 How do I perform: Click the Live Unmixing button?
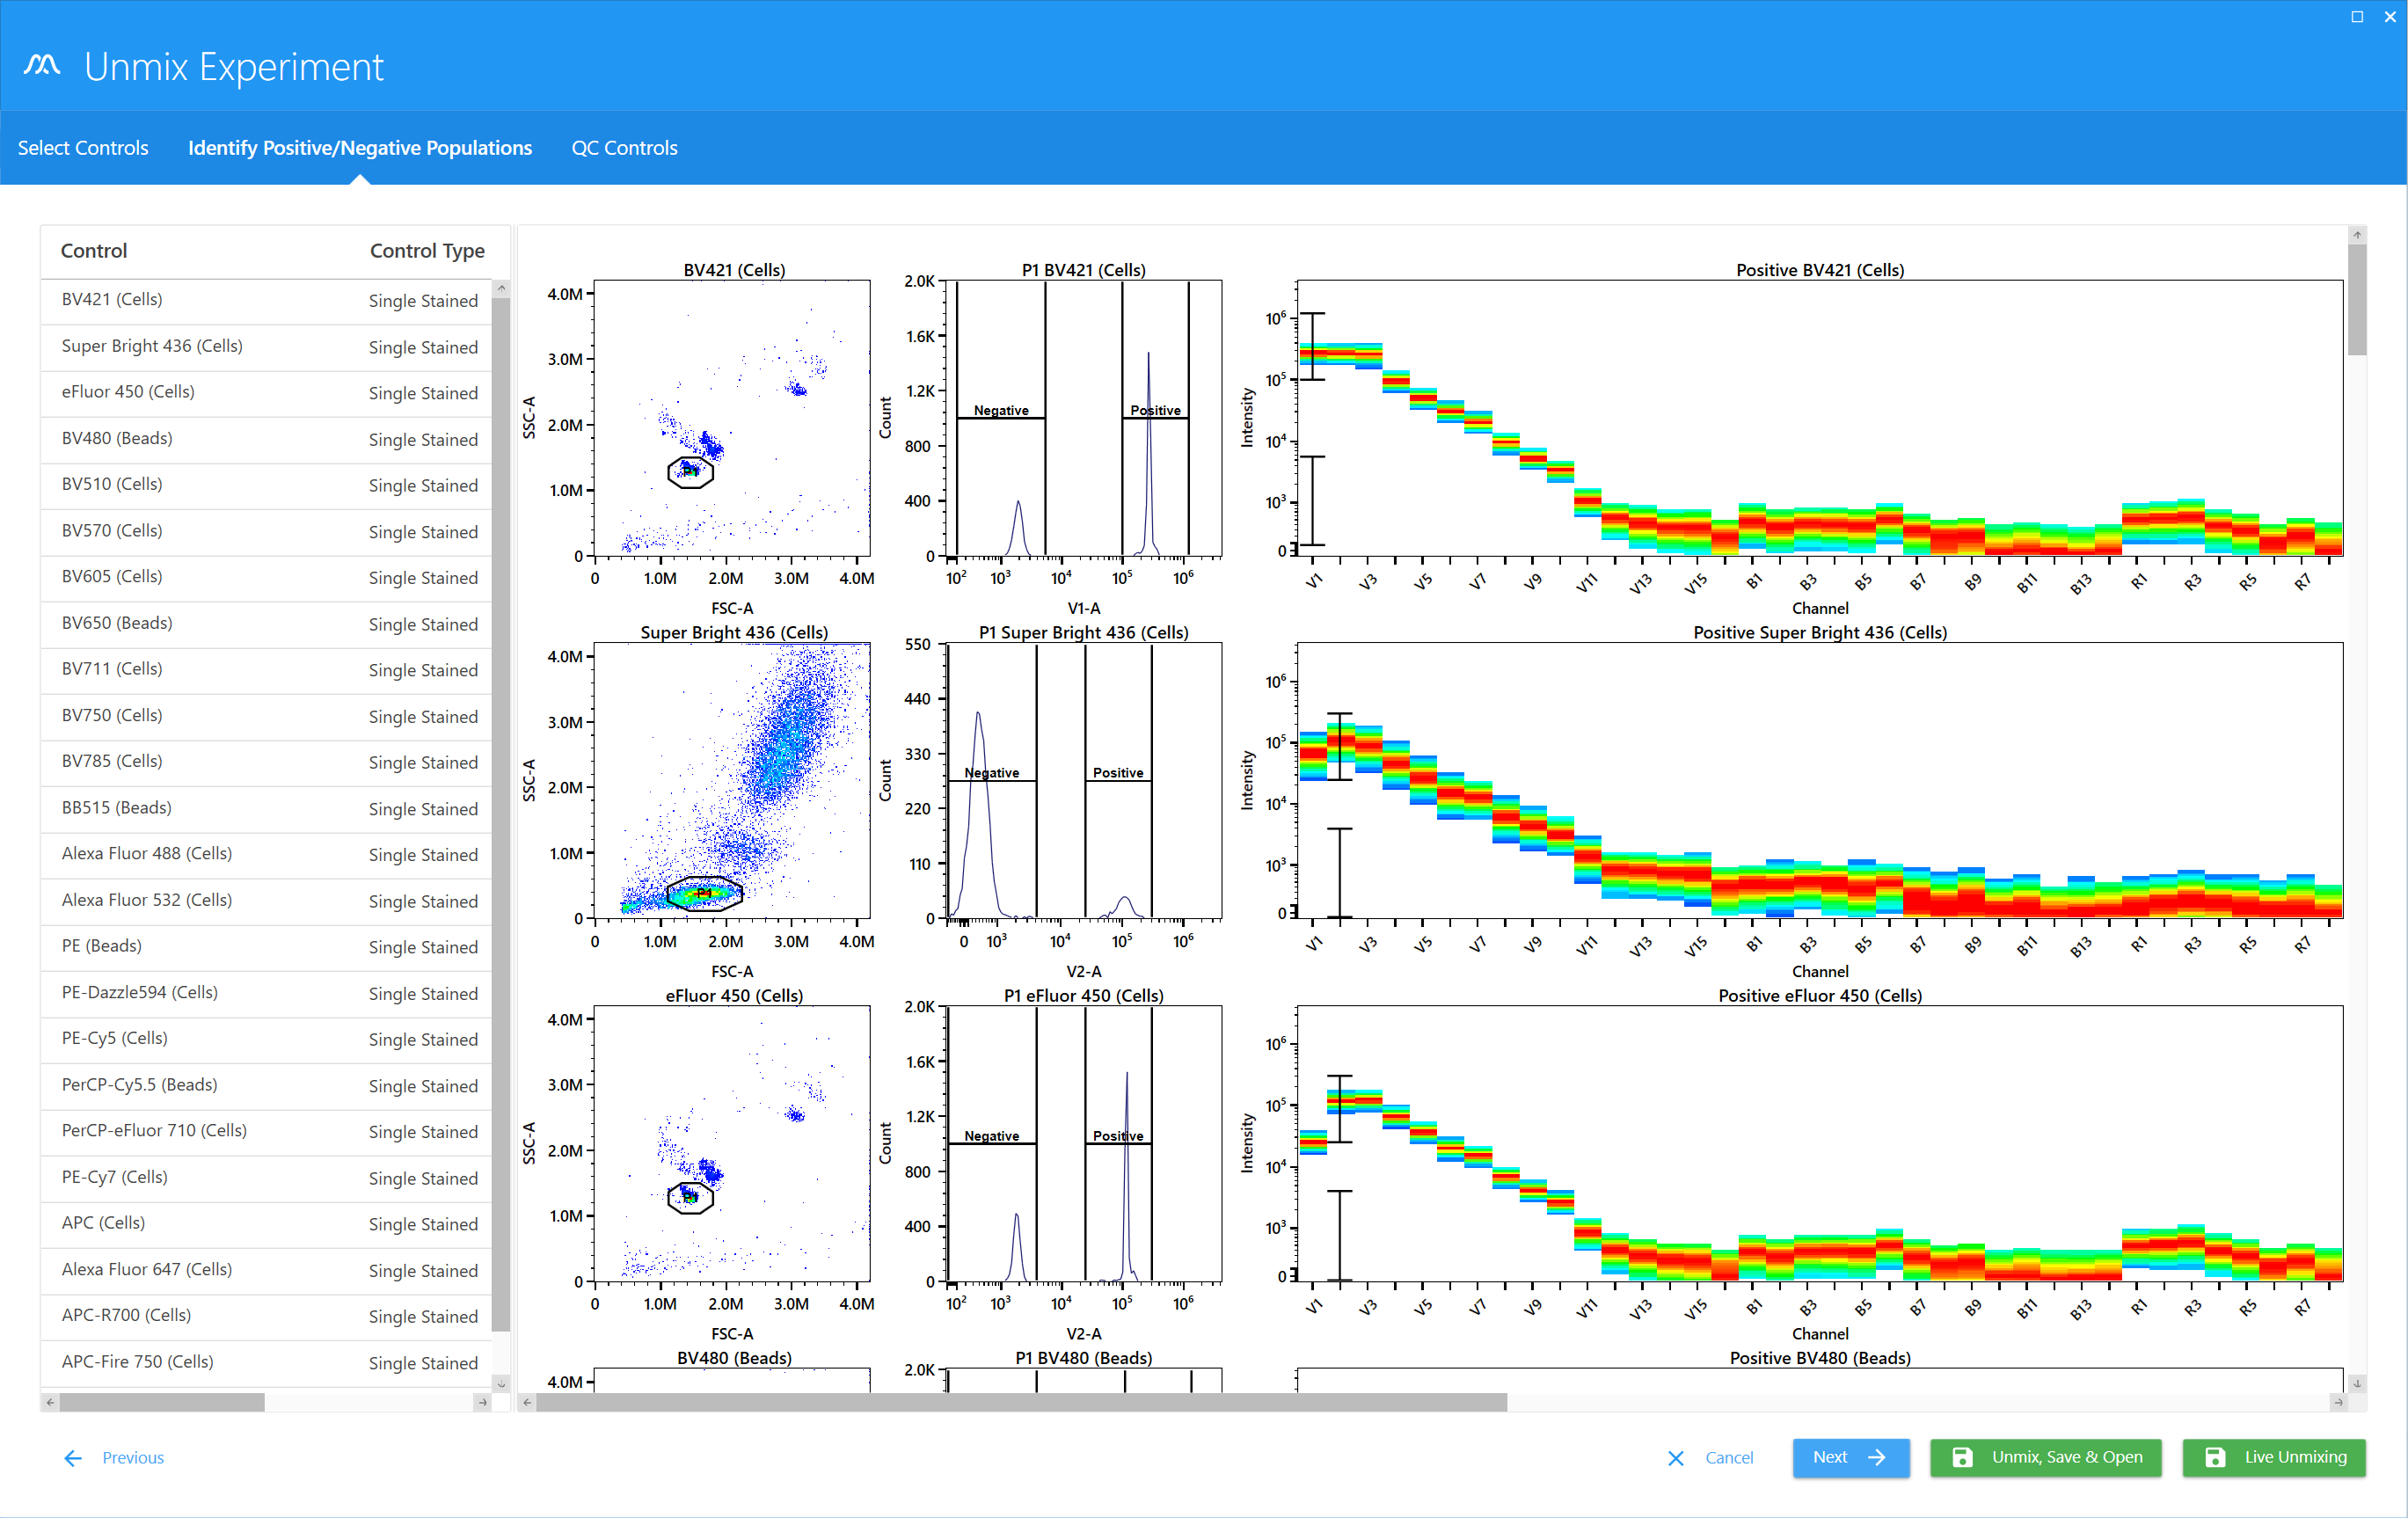click(x=2273, y=1457)
